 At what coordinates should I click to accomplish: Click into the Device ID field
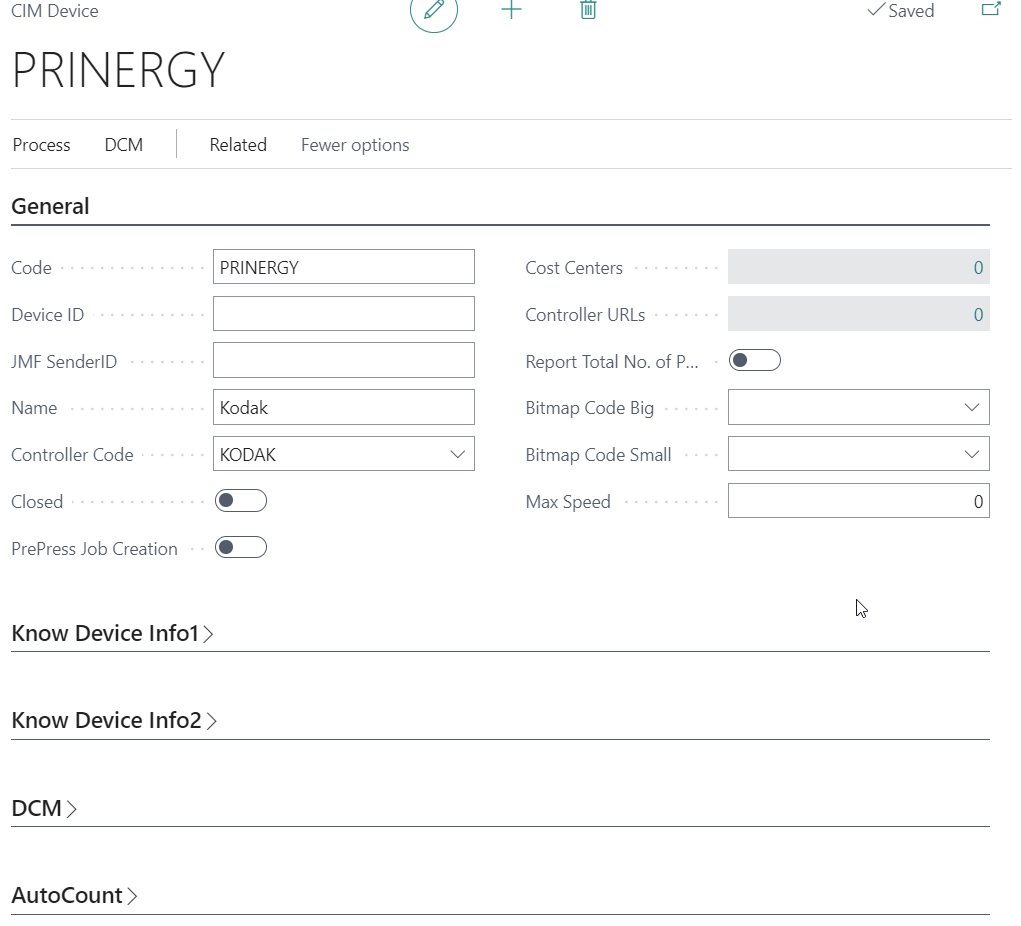(343, 314)
